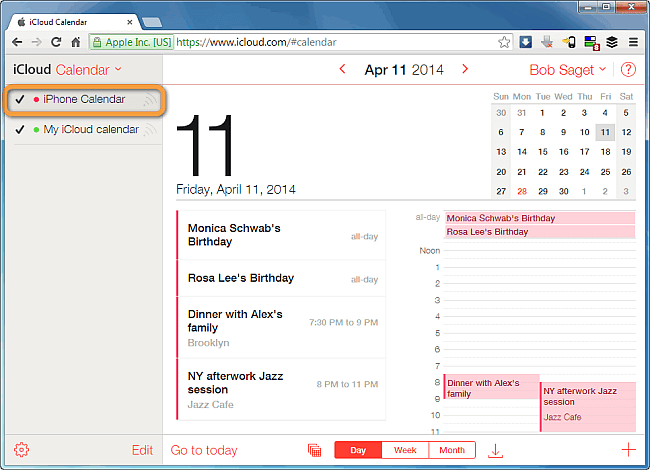The height and width of the screenshot is (470, 650).
Task: Reload the iCloud Calendar page
Action: [56, 42]
